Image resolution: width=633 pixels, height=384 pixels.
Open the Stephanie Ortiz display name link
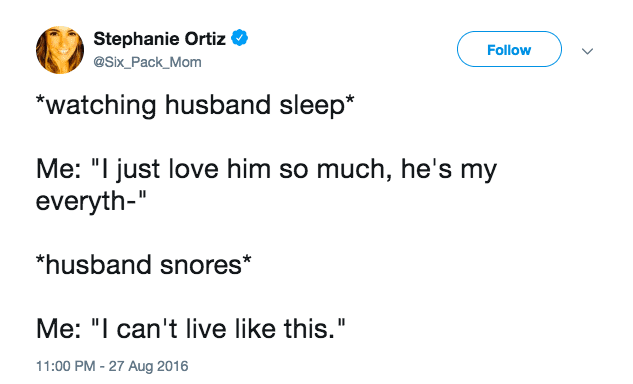[159, 39]
